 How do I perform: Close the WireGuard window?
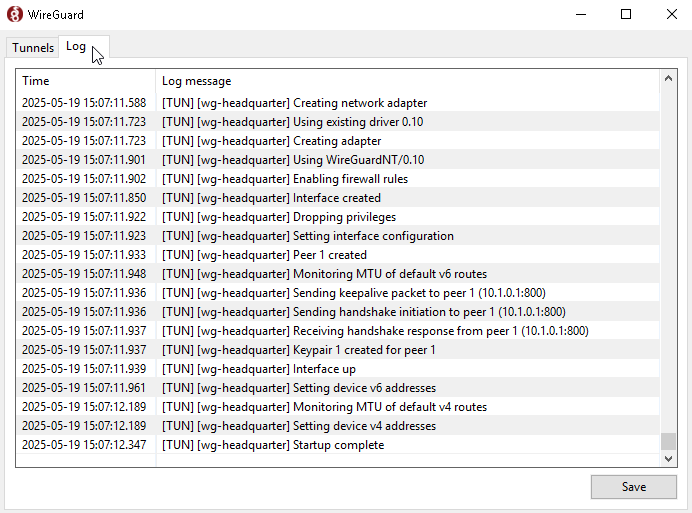(x=671, y=15)
